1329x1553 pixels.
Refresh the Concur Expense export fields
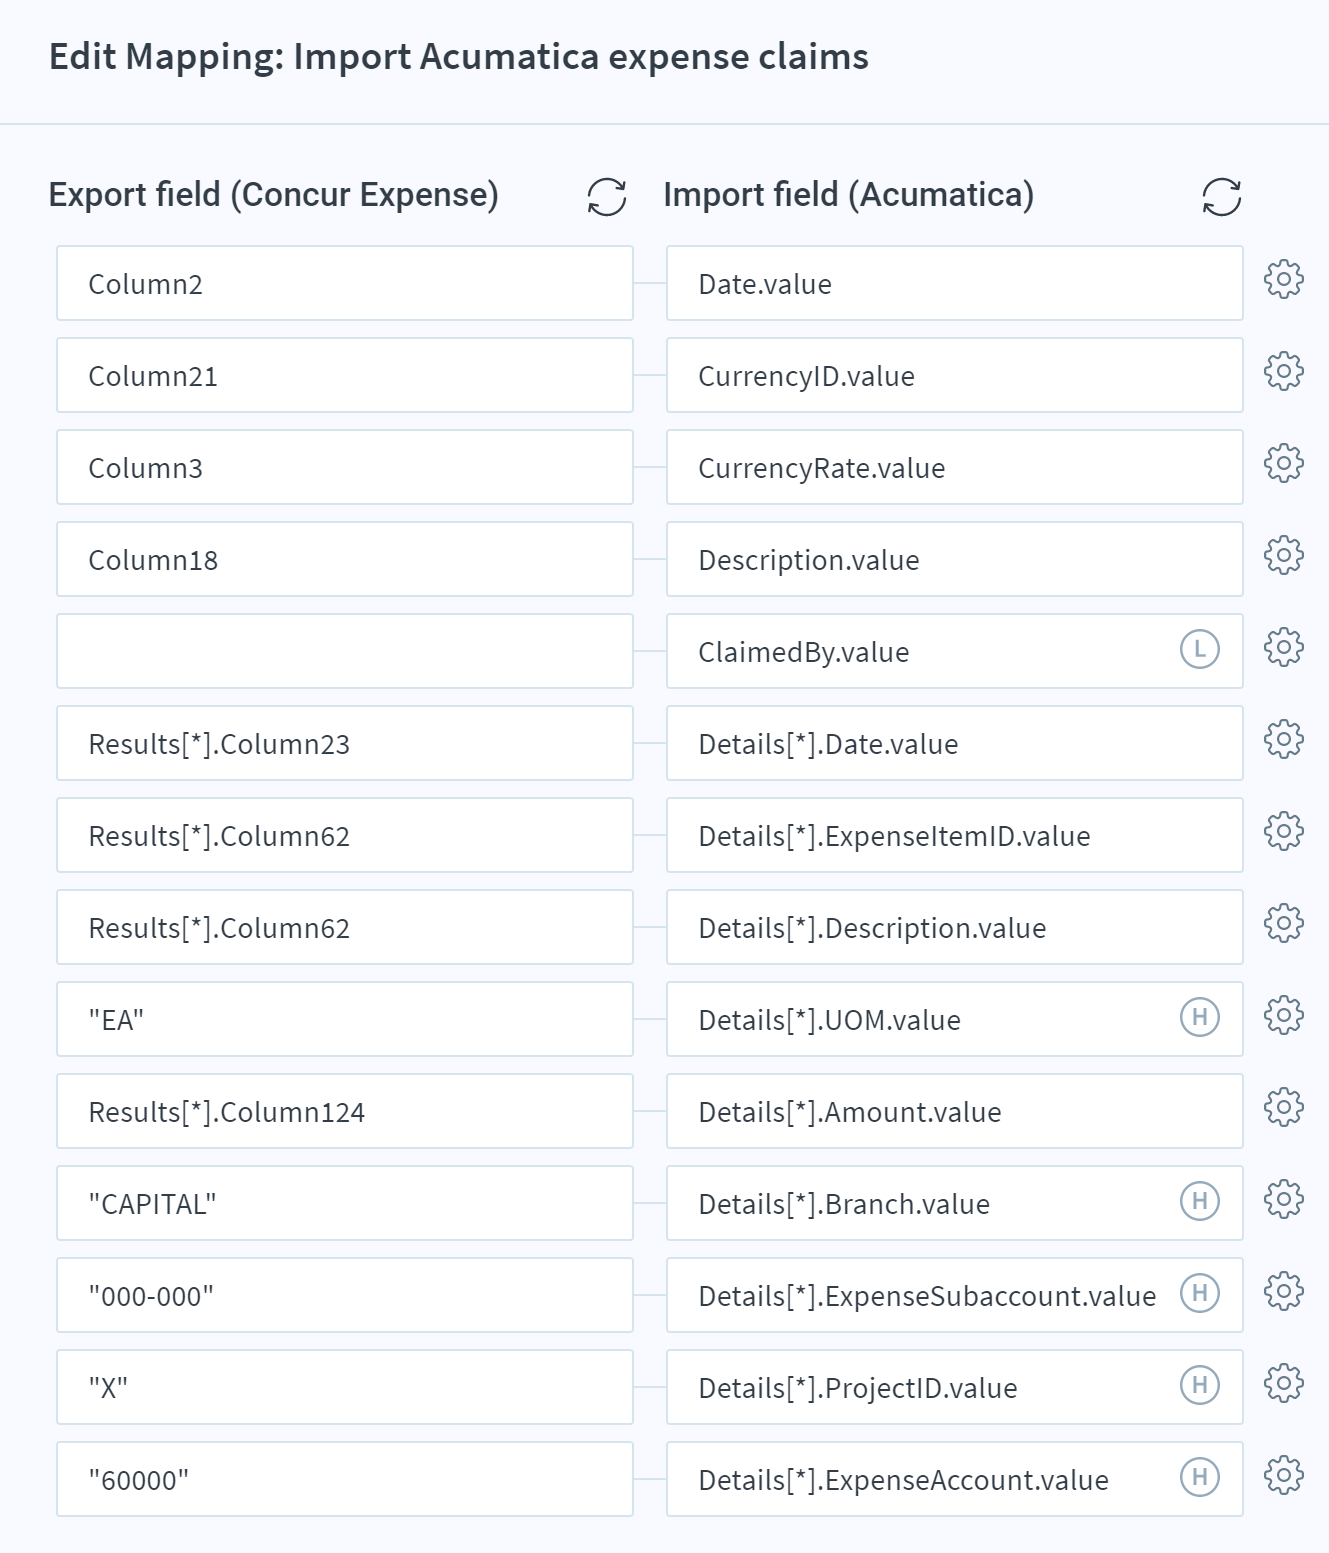coord(607,197)
